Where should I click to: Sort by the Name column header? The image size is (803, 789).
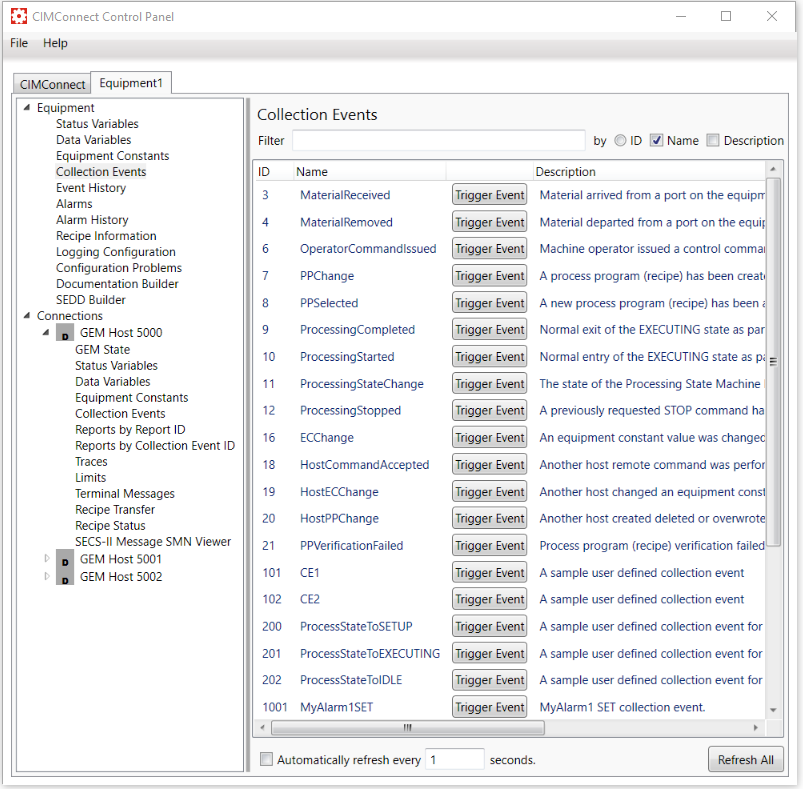369,172
